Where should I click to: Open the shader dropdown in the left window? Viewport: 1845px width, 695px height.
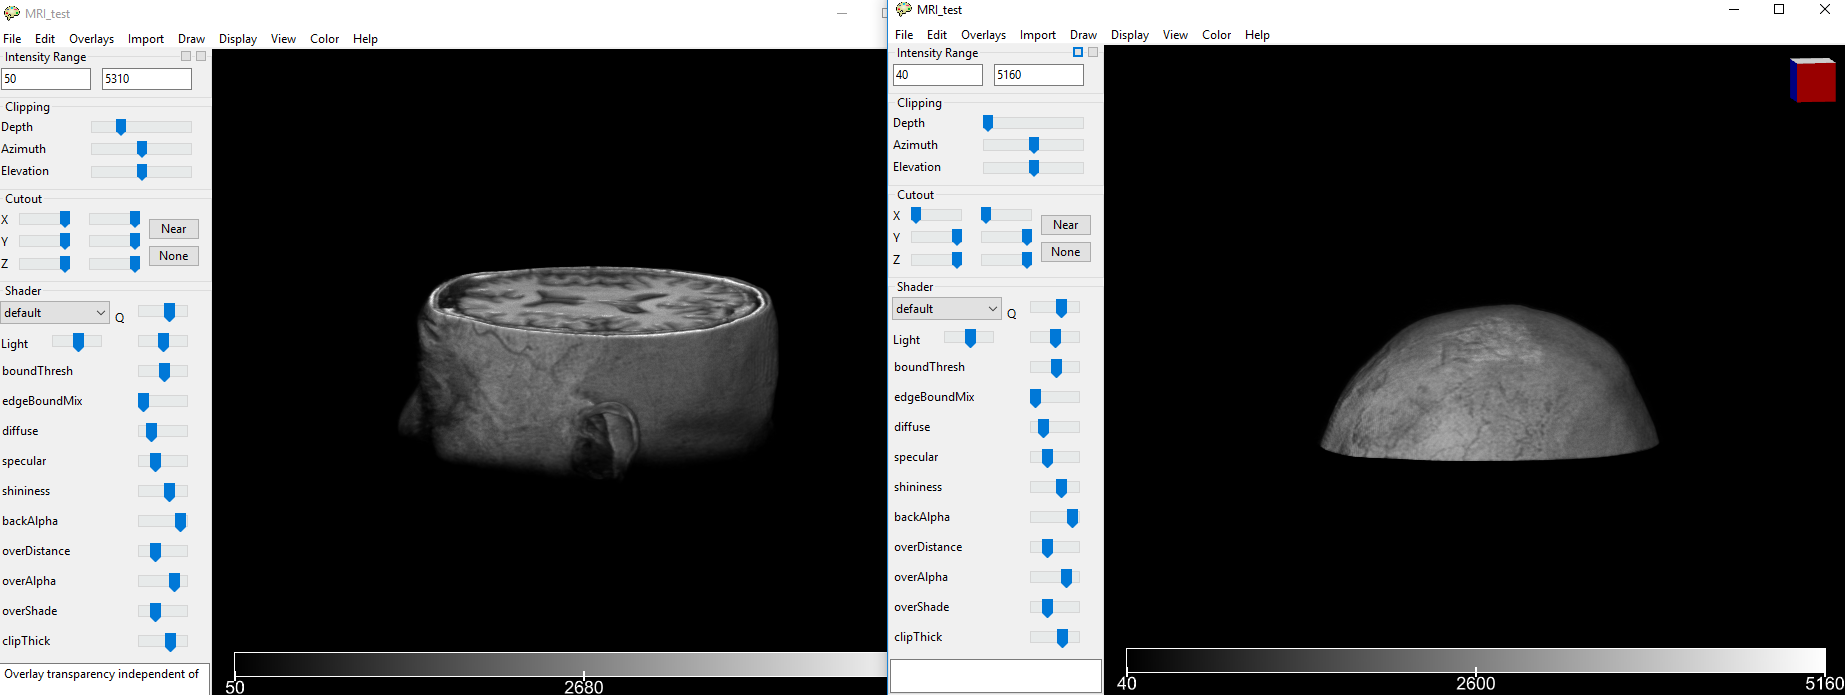pos(54,313)
